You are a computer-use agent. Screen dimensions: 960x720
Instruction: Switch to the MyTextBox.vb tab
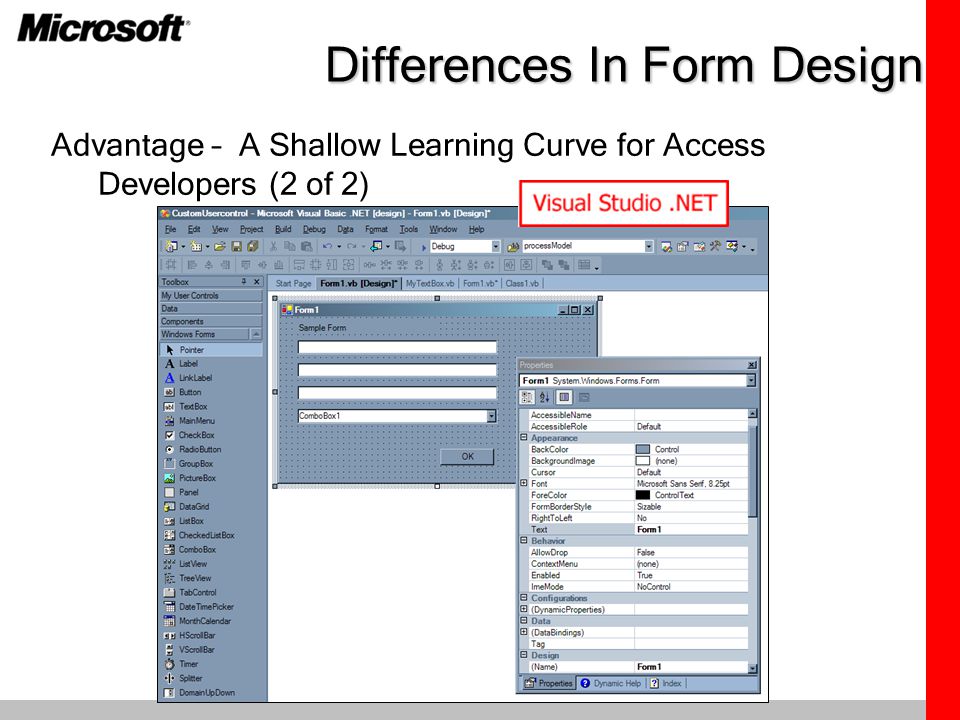[x=430, y=283]
